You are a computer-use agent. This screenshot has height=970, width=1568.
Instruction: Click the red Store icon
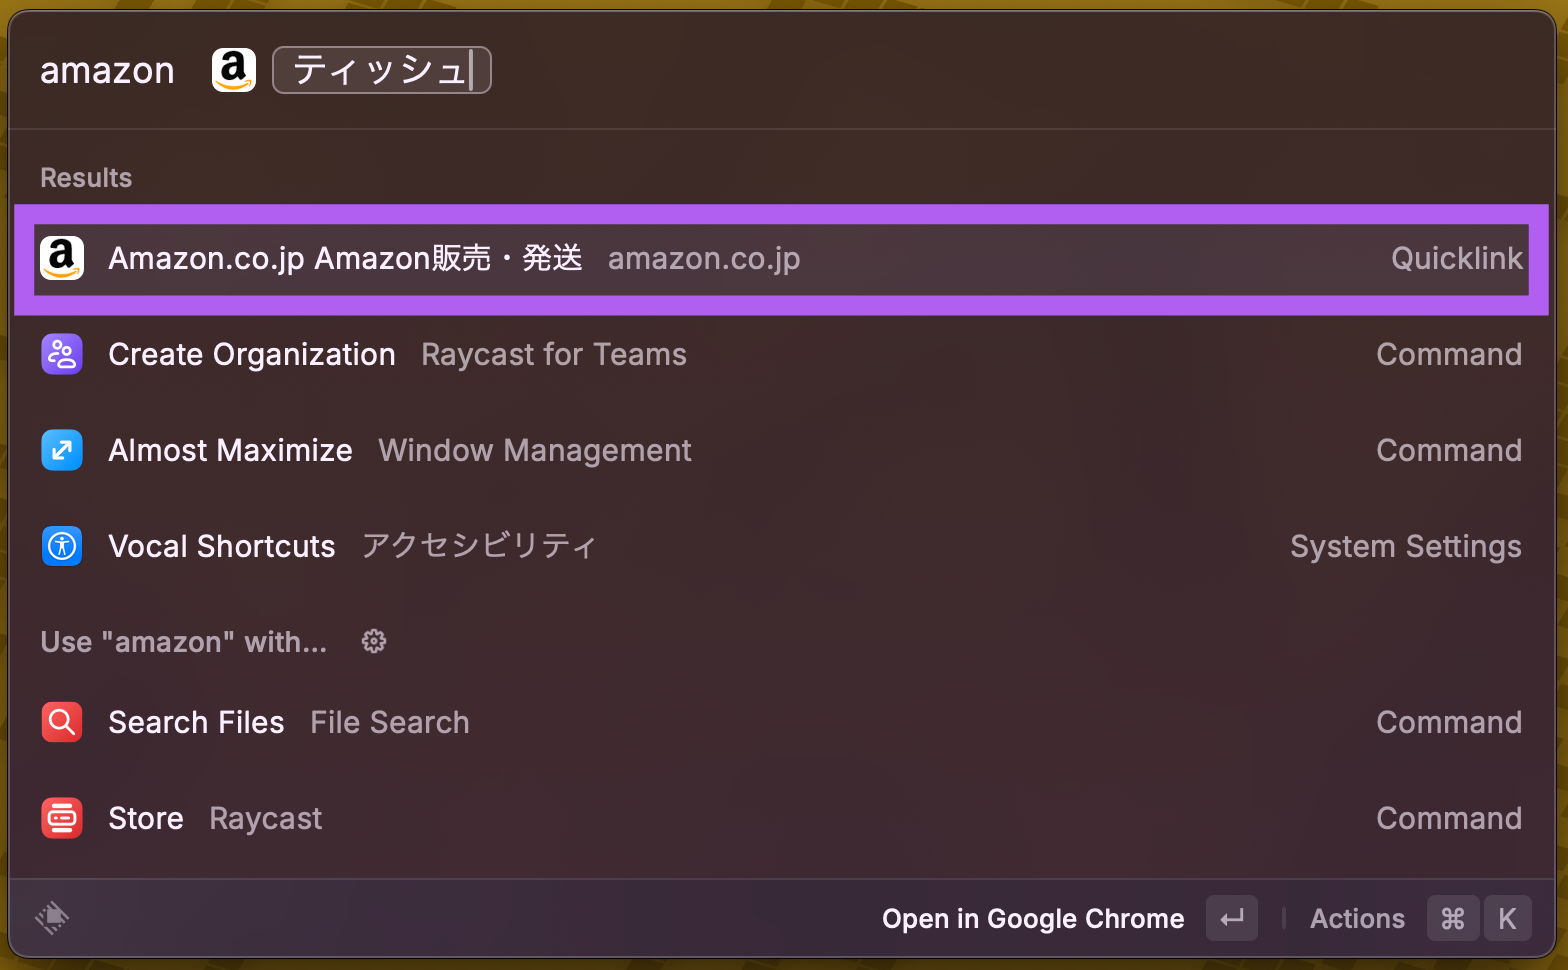pyautogui.click(x=62, y=819)
